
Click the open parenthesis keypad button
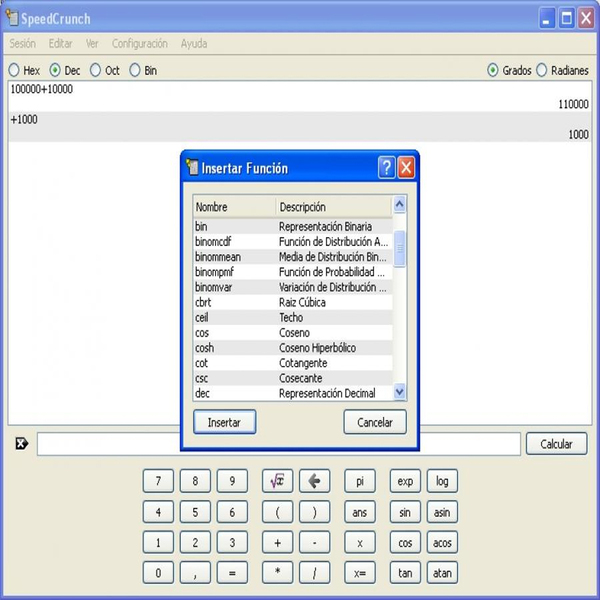(x=277, y=512)
